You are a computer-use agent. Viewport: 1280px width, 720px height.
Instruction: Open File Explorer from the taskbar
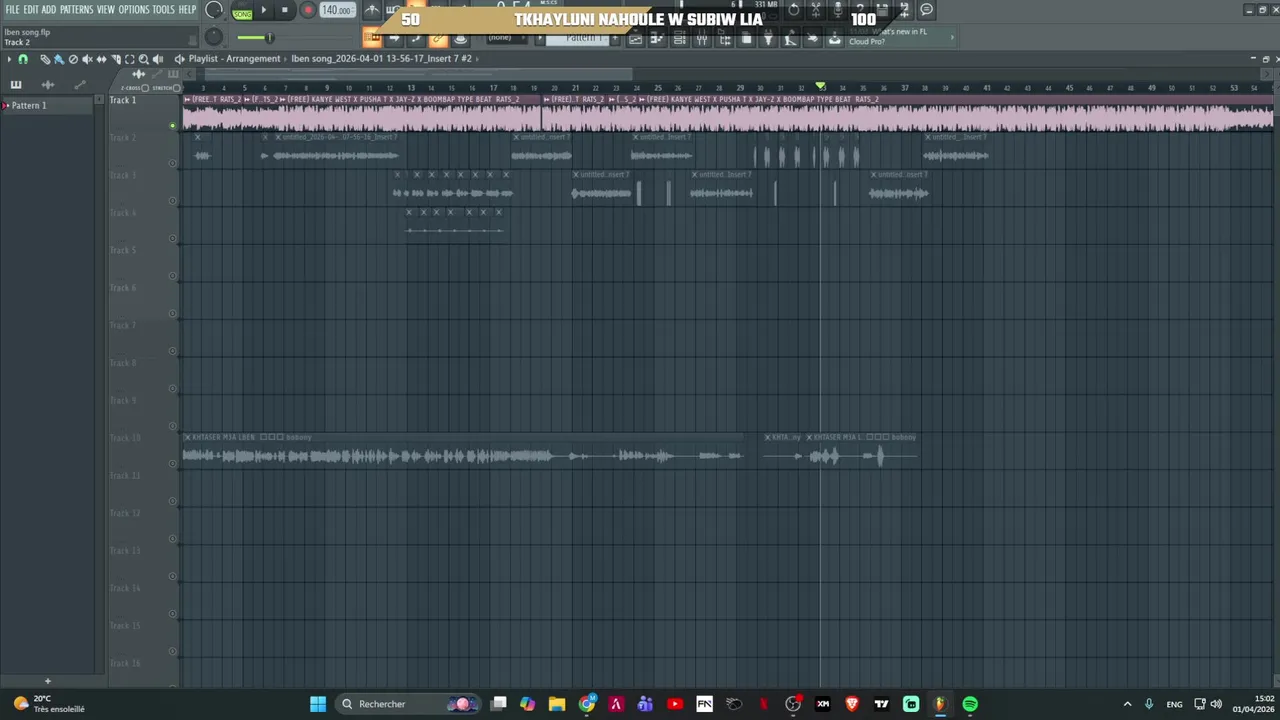(557, 704)
